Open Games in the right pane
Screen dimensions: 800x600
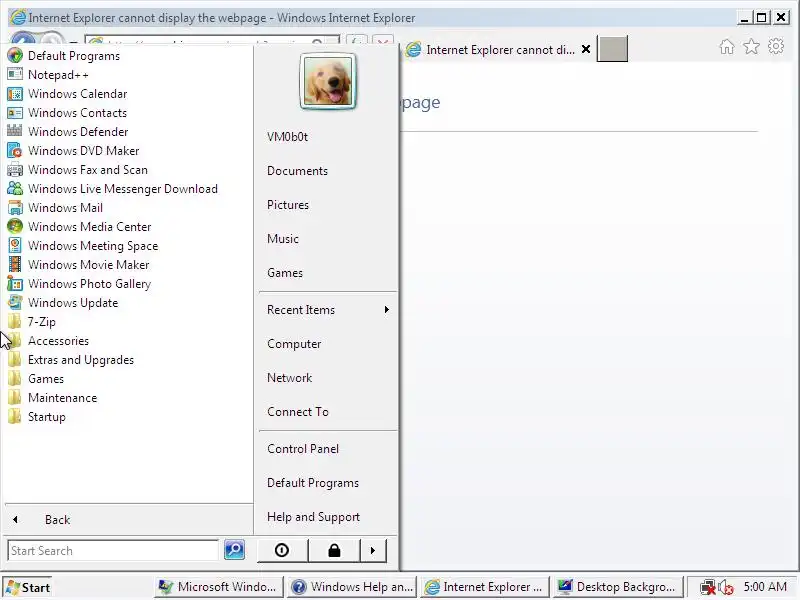(285, 273)
